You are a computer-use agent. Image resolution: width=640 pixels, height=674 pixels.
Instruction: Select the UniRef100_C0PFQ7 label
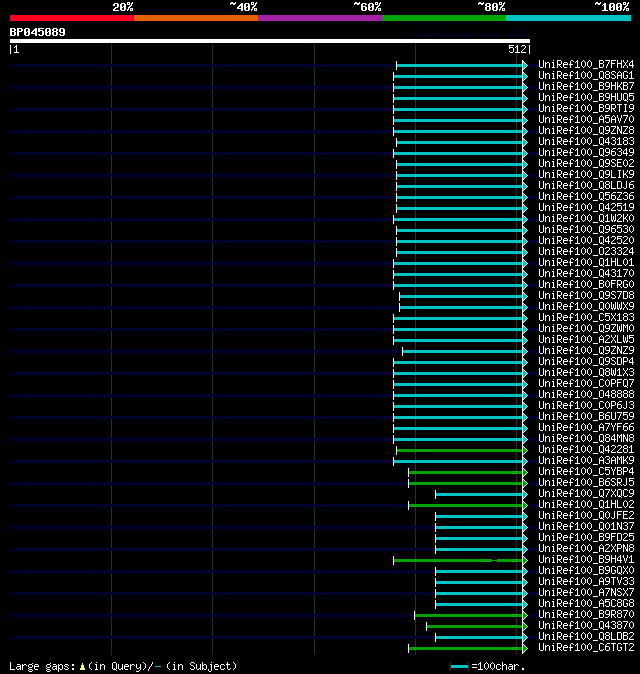586,384
